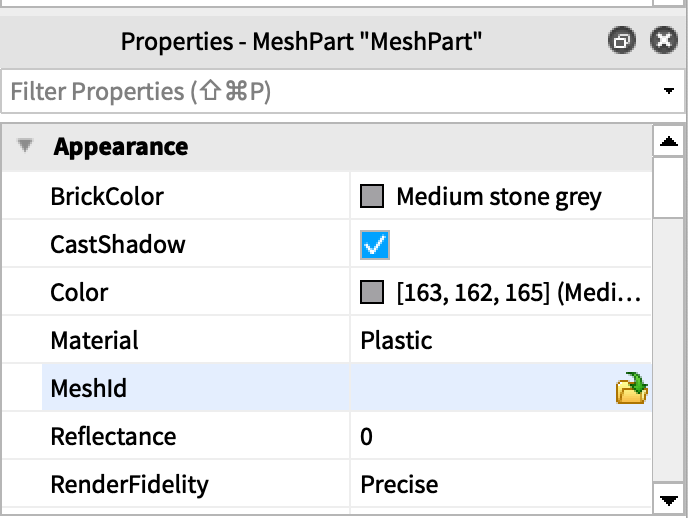Image resolution: width=688 pixels, height=518 pixels.
Task: Undock the Properties panel
Action: coord(622,41)
